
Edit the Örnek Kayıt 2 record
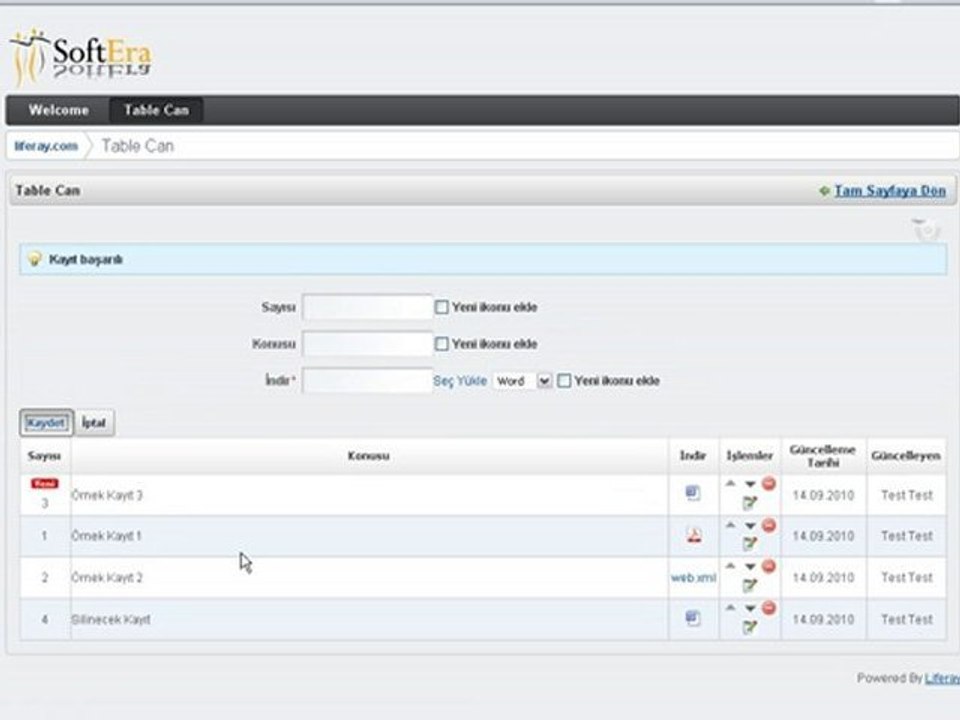(749, 586)
